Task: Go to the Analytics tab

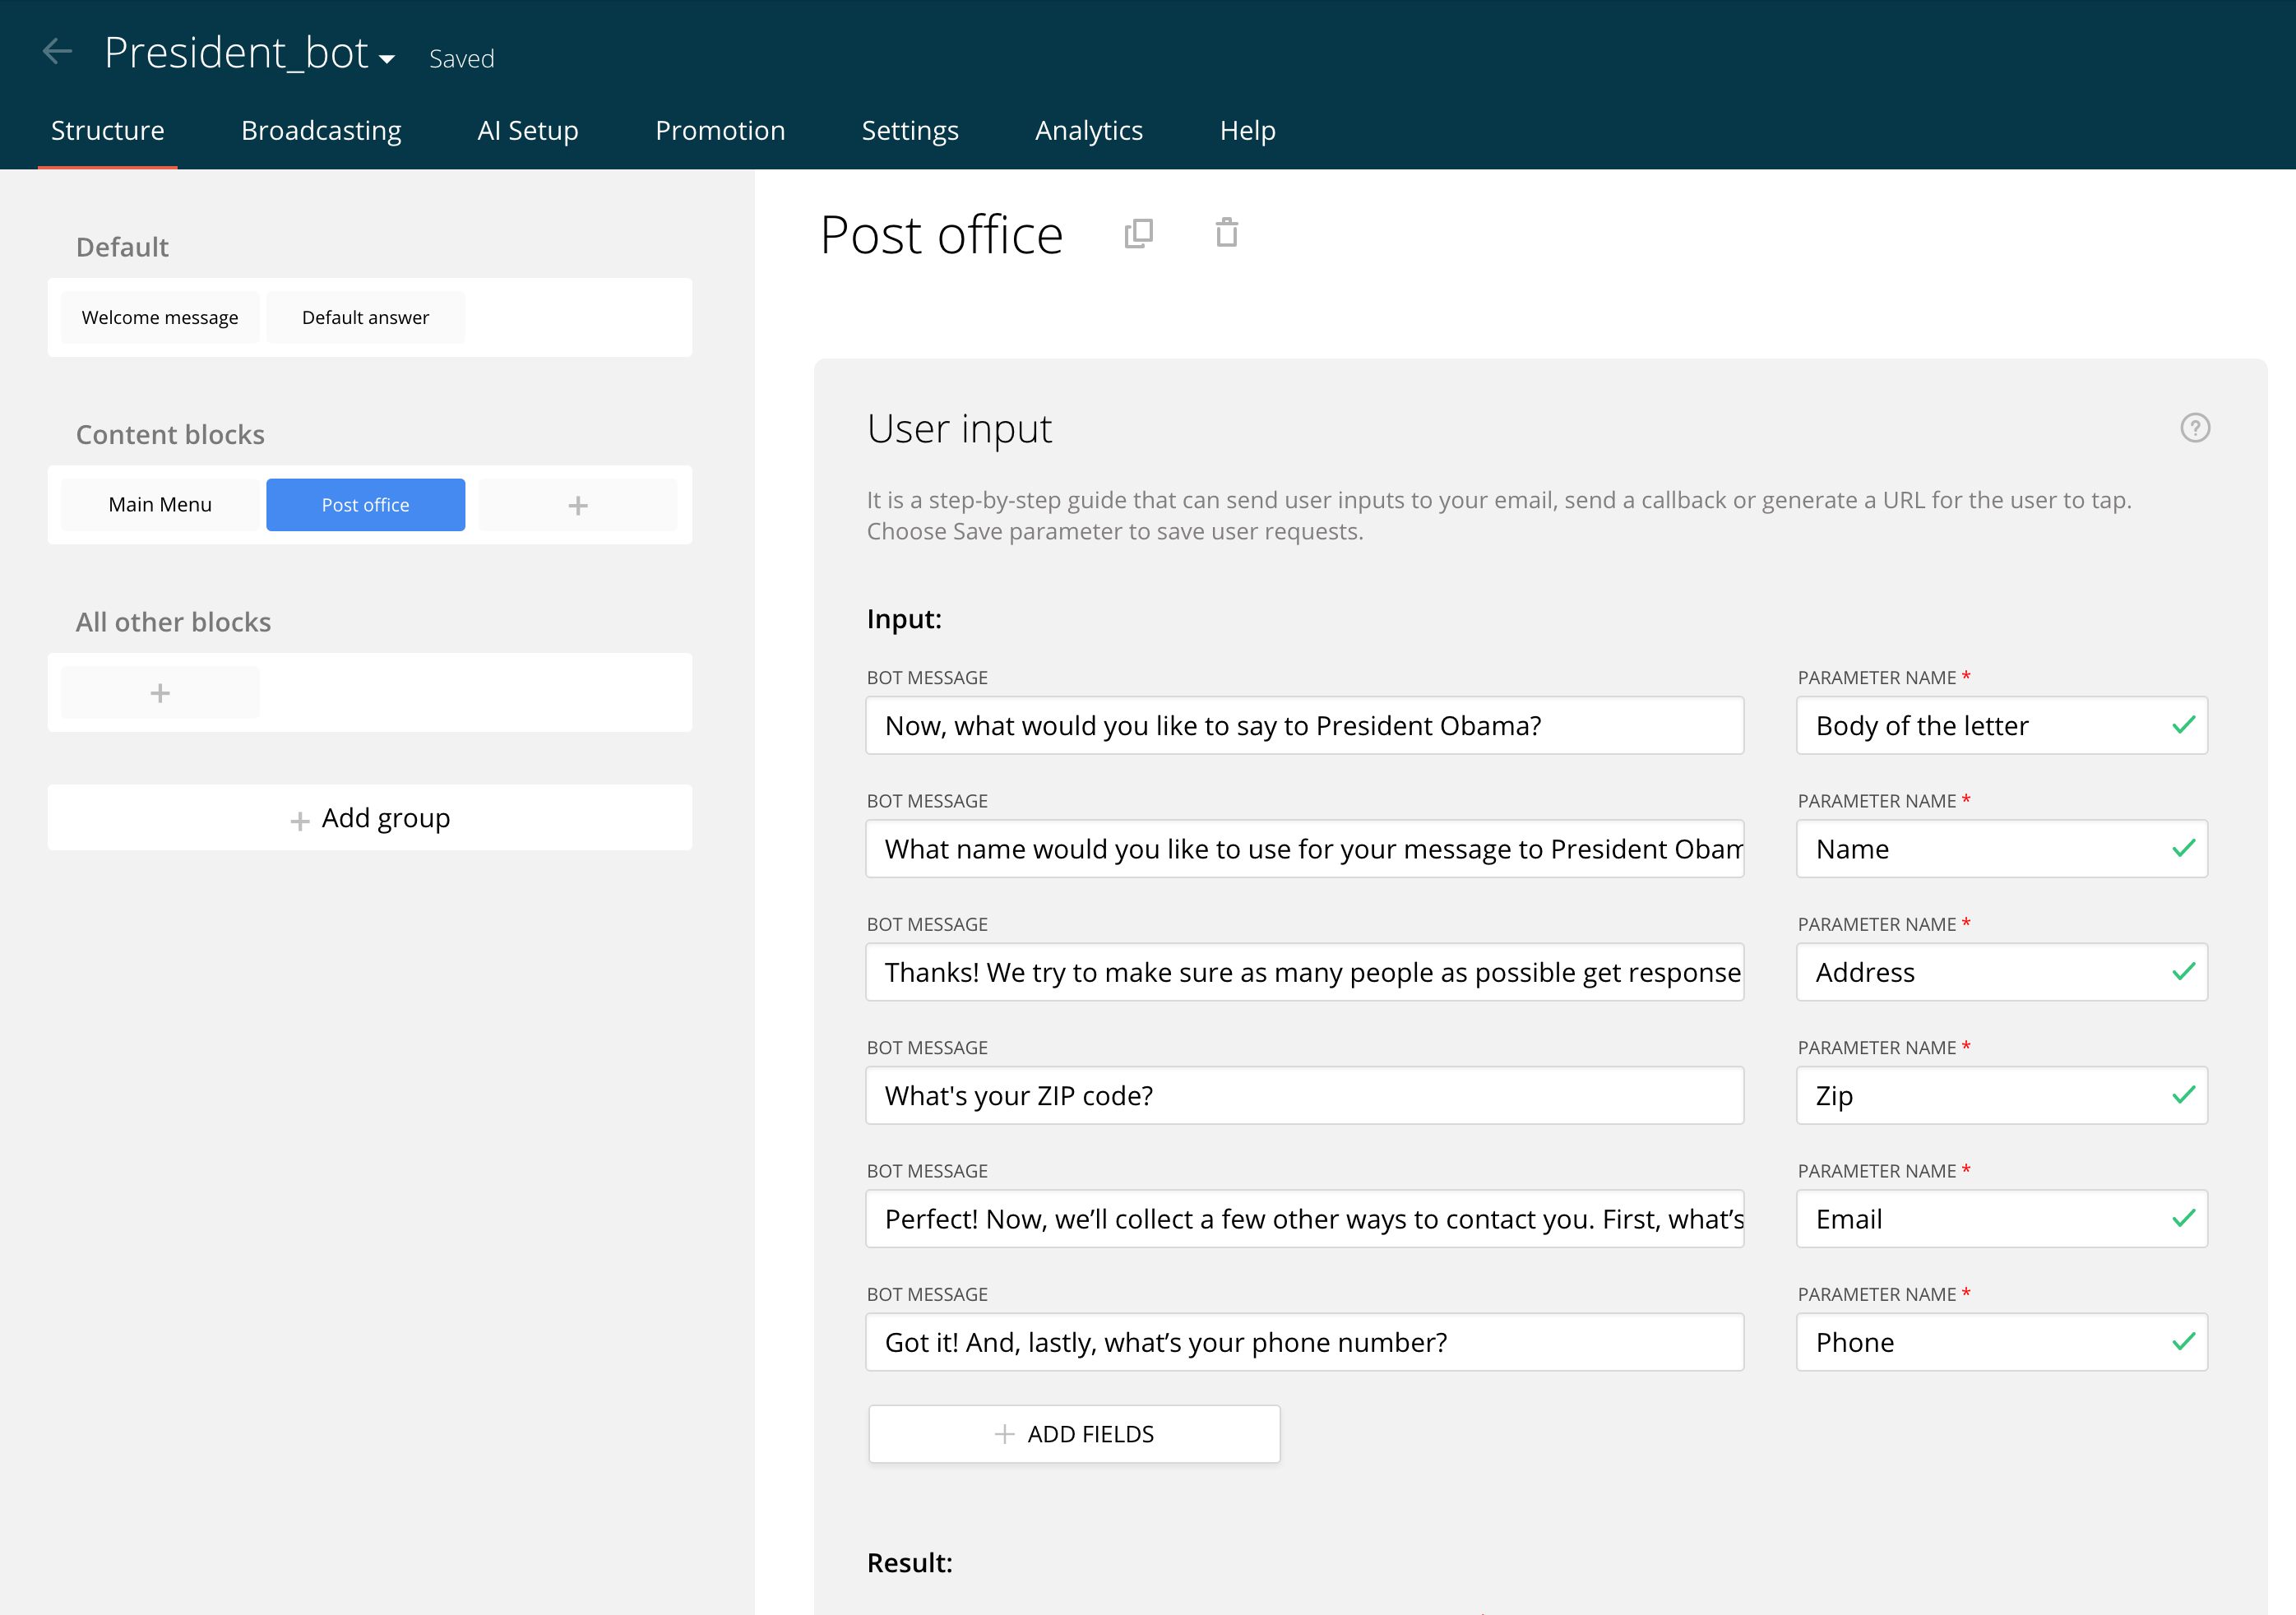Action: pyautogui.click(x=1088, y=130)
